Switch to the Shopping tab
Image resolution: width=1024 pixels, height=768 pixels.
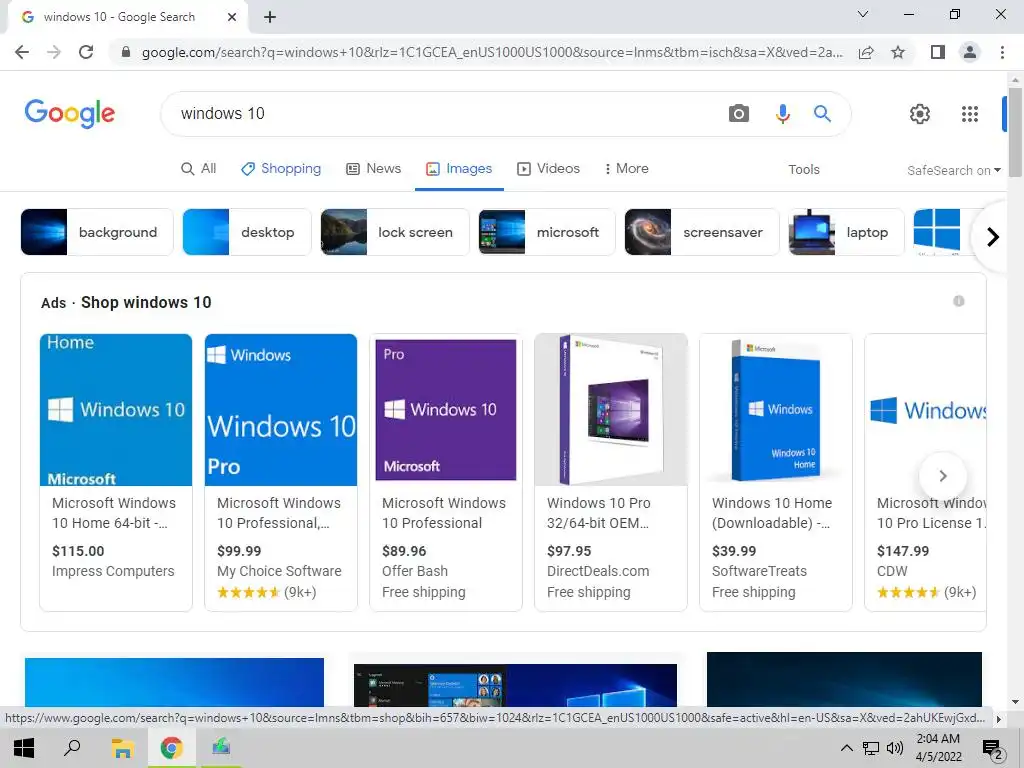[281, 168]
